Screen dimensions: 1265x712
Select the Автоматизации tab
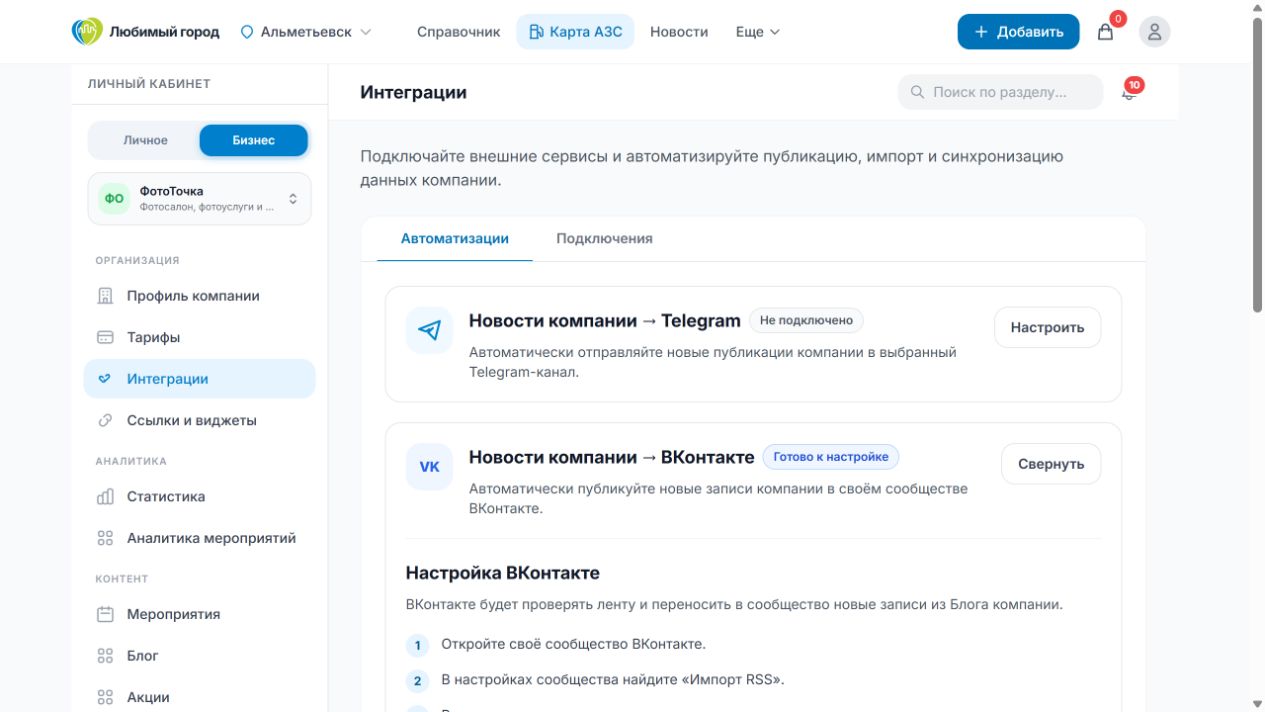(455, 239)
